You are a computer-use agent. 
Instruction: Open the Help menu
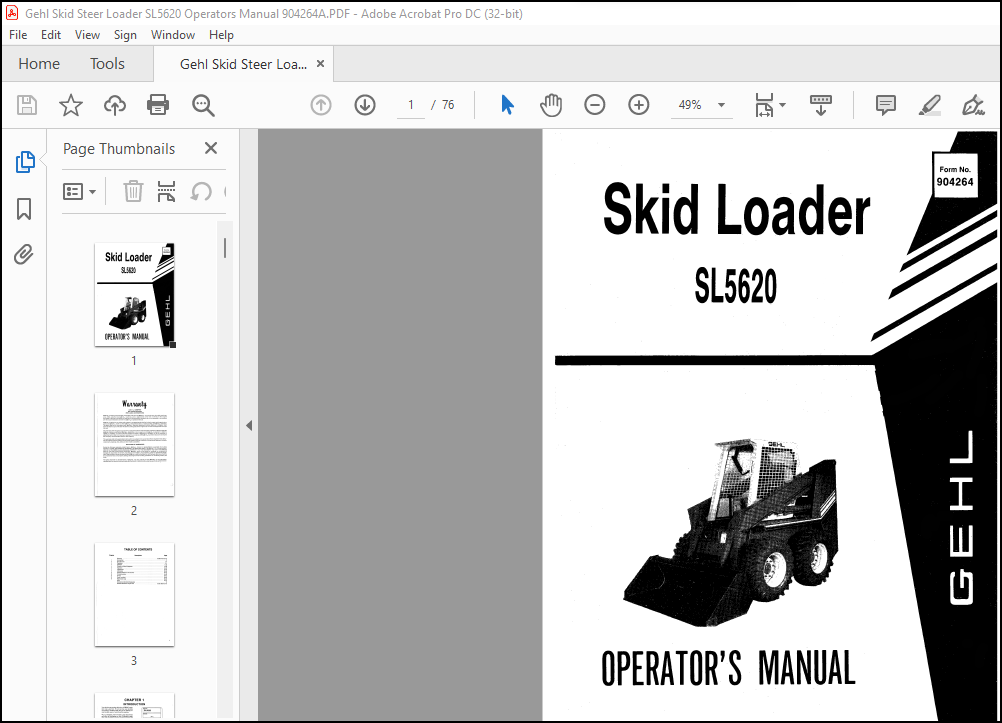[221, 35]
